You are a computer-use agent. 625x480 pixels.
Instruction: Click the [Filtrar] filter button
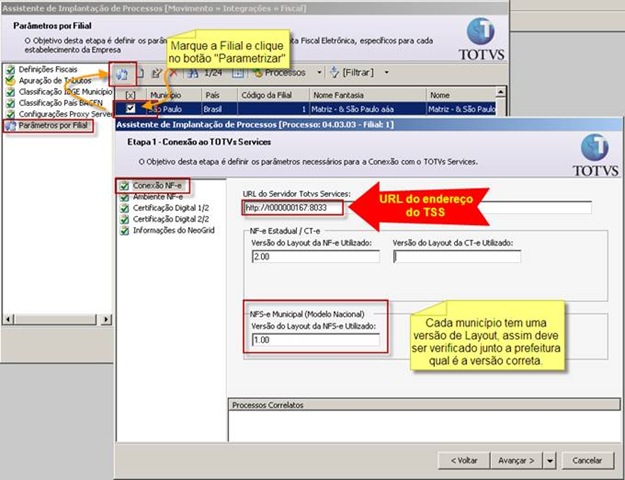tap(352, 73)
